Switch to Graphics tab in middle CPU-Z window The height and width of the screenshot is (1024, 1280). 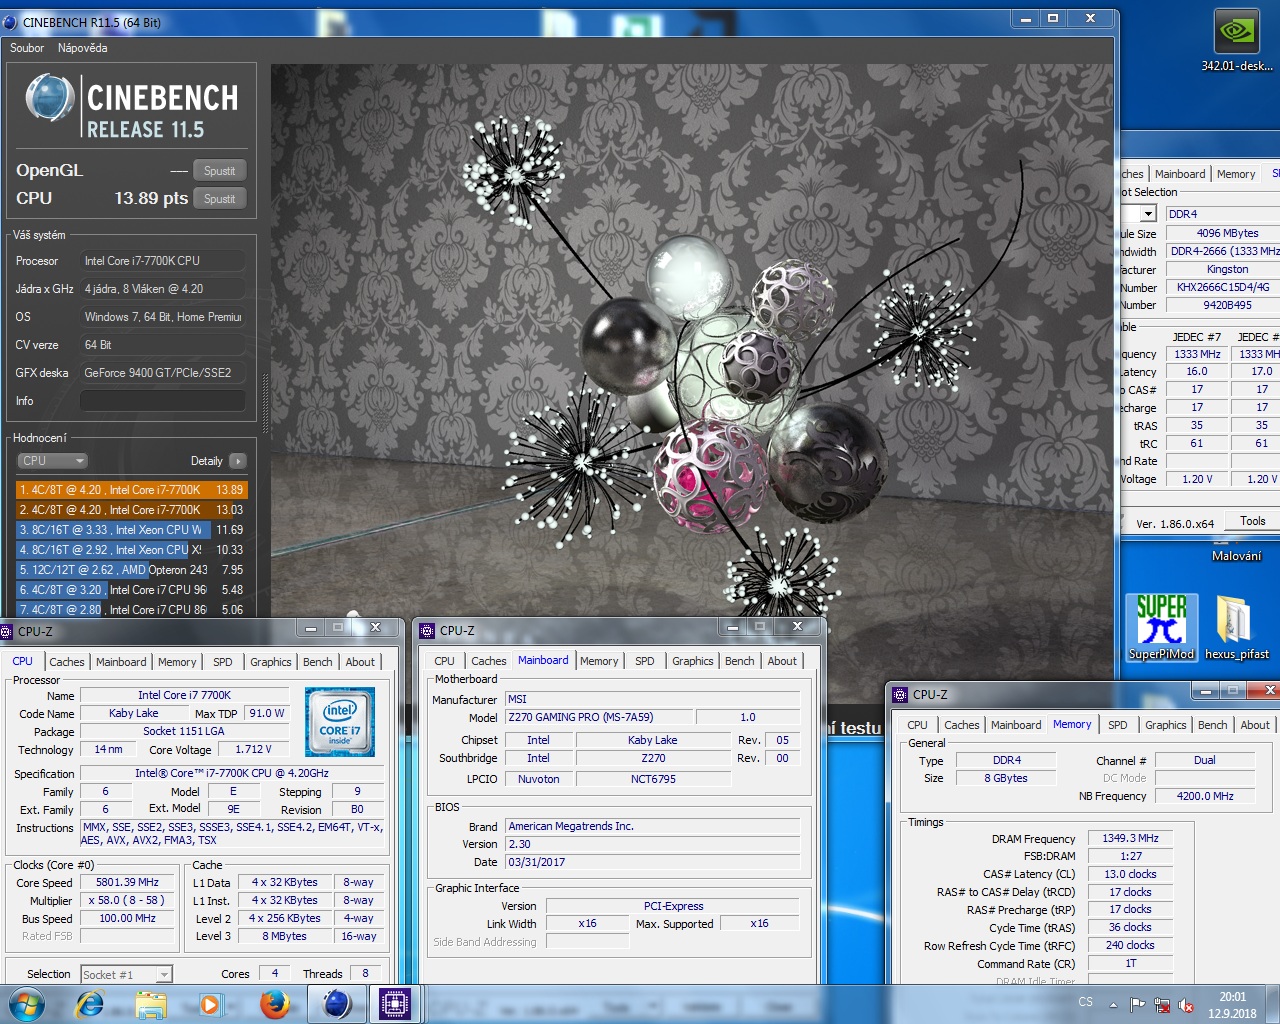coord(693,661)
